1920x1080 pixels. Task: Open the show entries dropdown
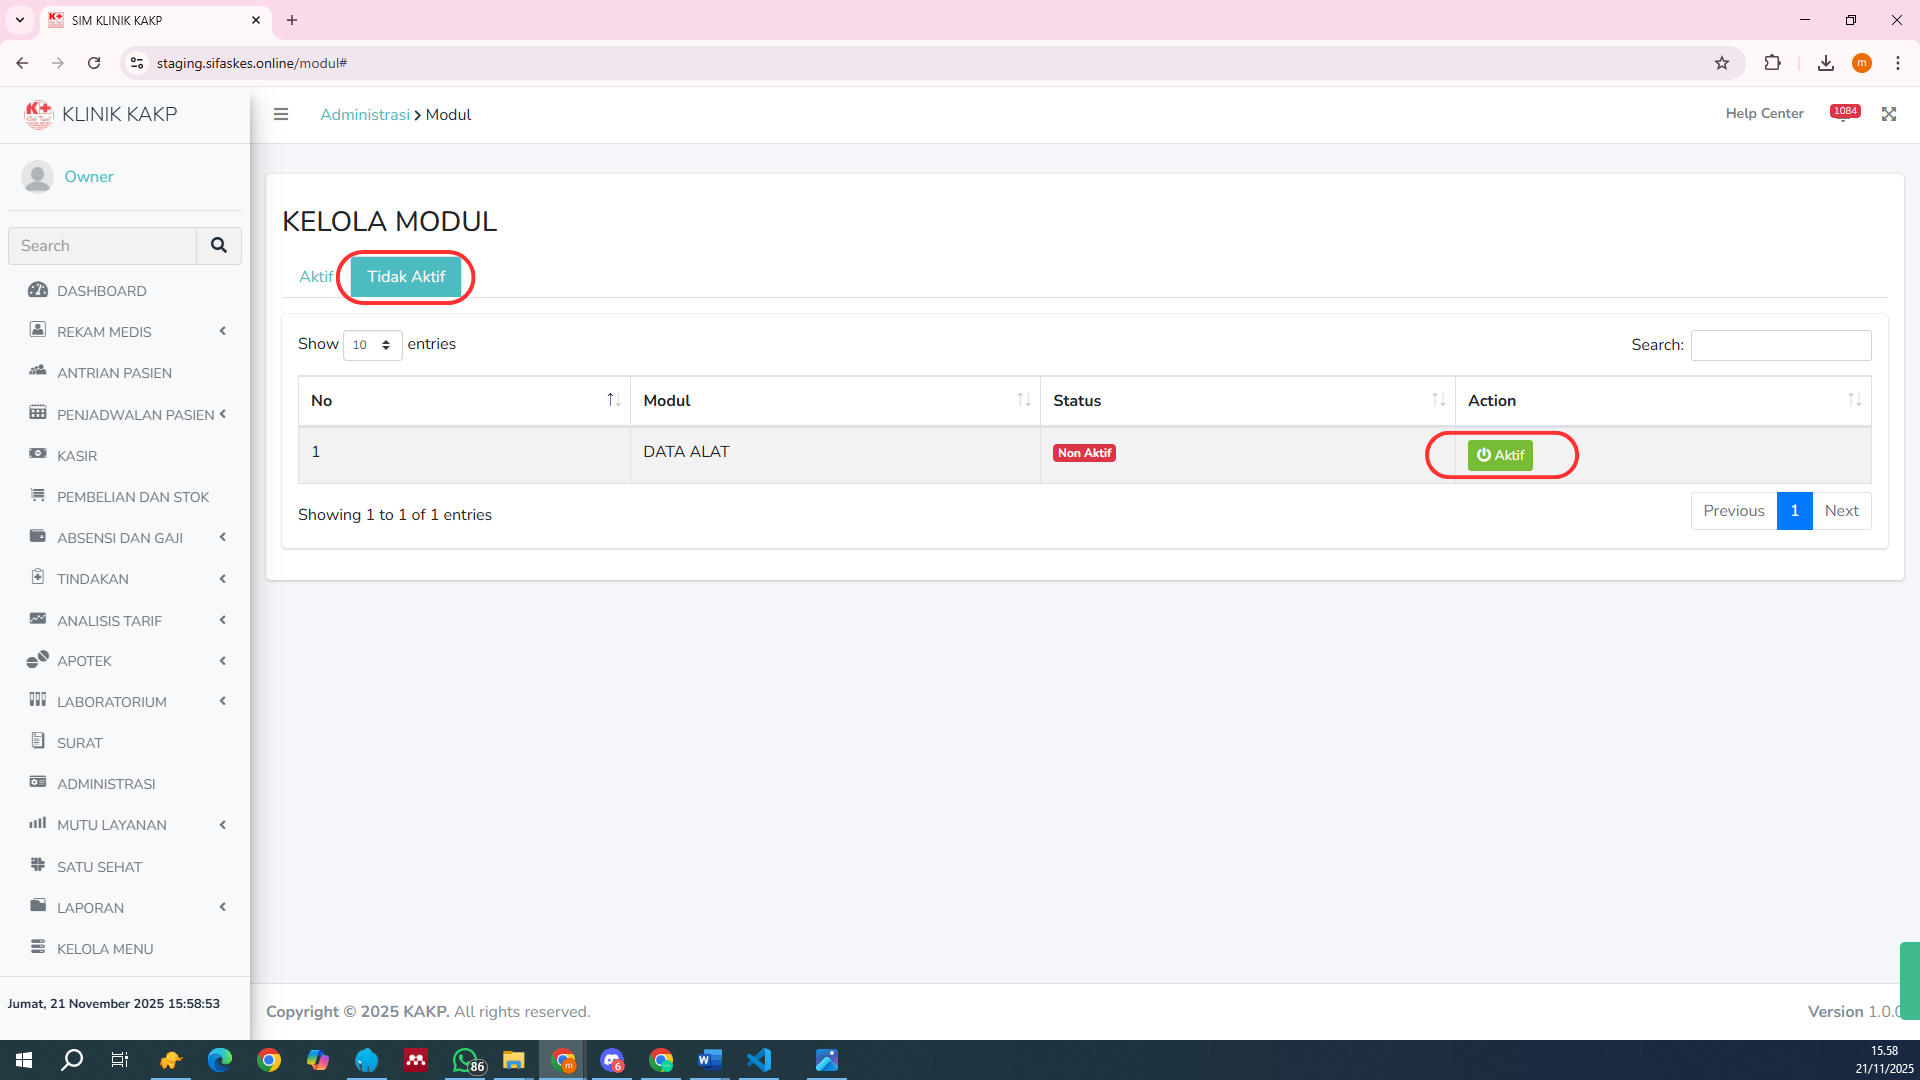click(x=372, y=345)
